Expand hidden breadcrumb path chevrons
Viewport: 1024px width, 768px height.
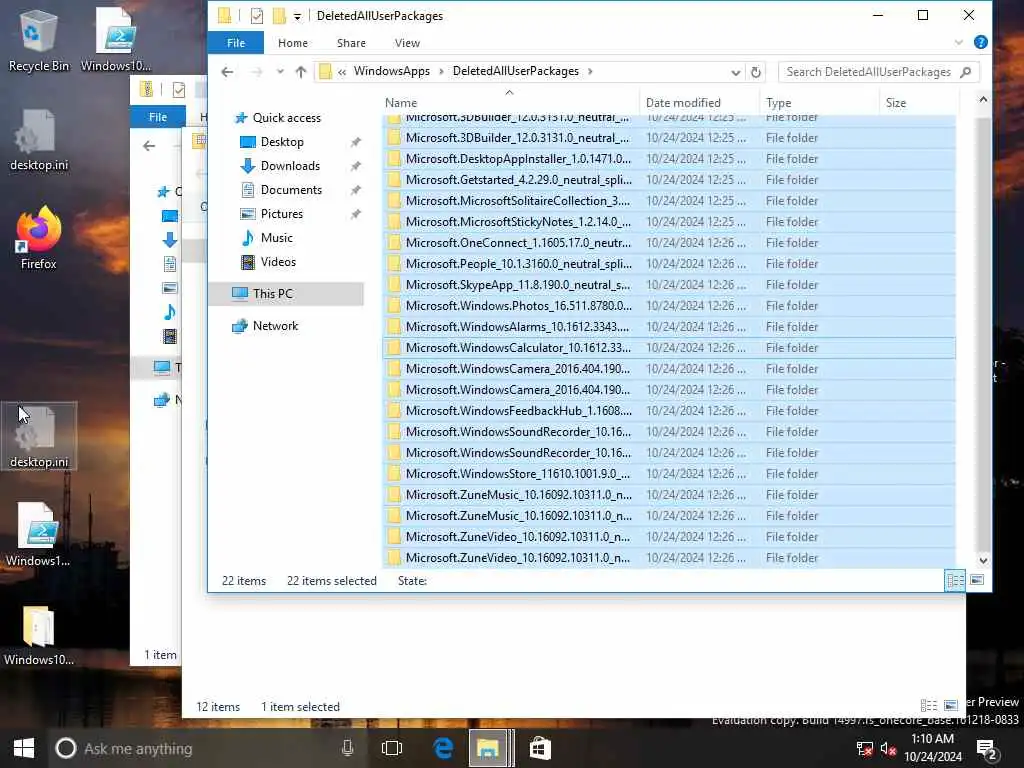342,72
